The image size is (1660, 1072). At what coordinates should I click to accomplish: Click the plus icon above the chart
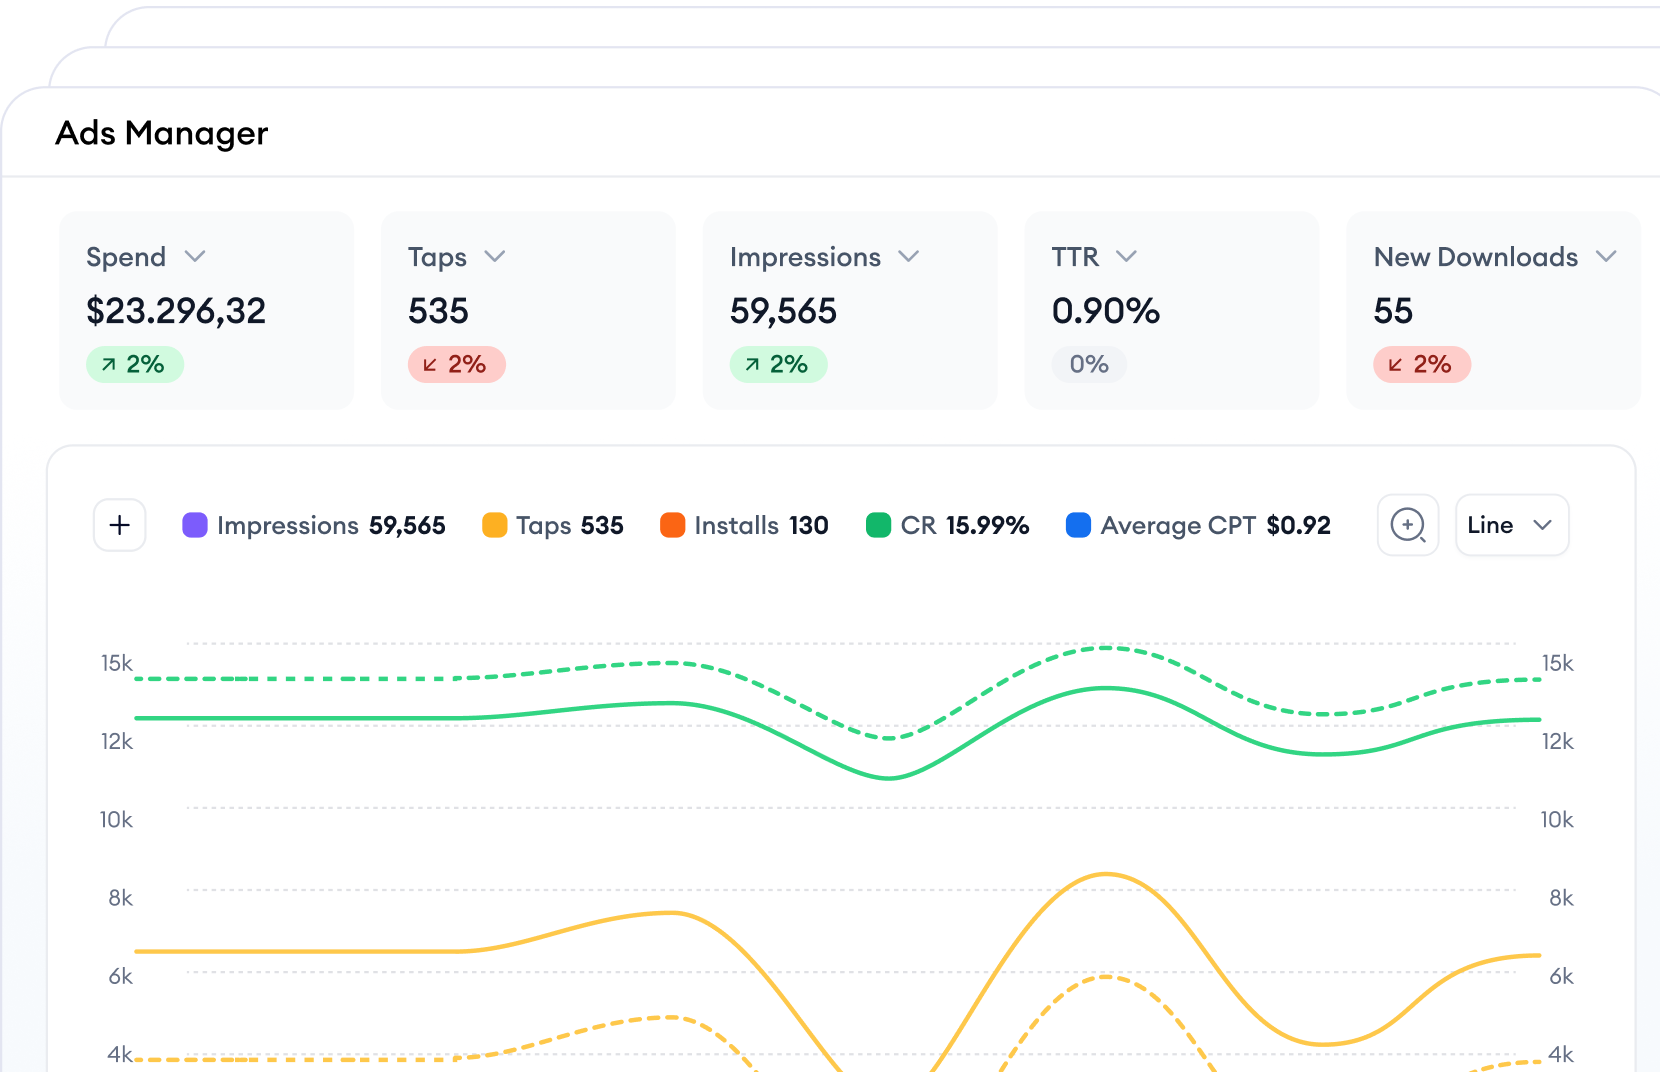[x=119, y=525]
